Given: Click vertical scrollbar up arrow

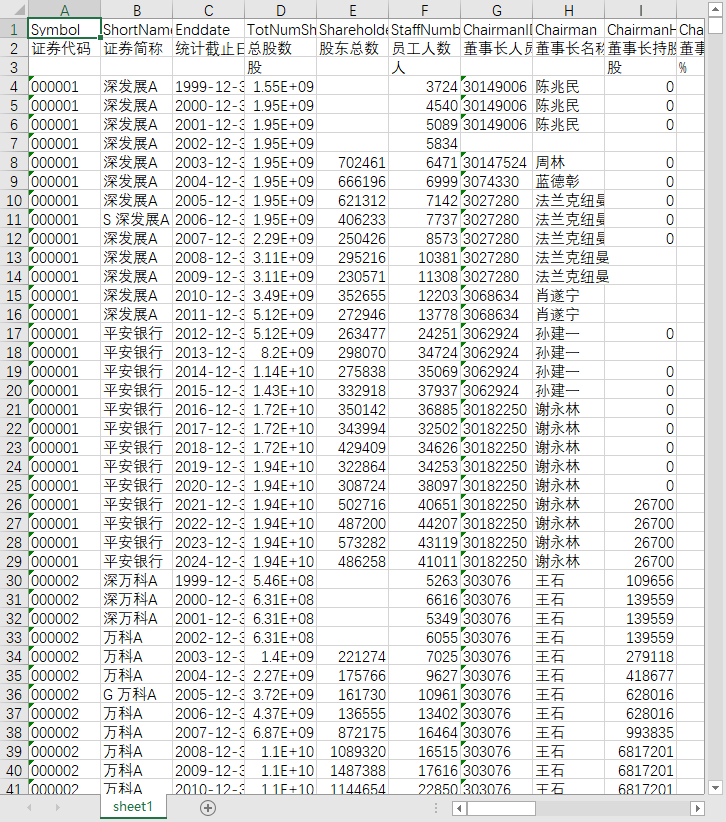Looking at the screenshot, I should (x=716, y=9).
